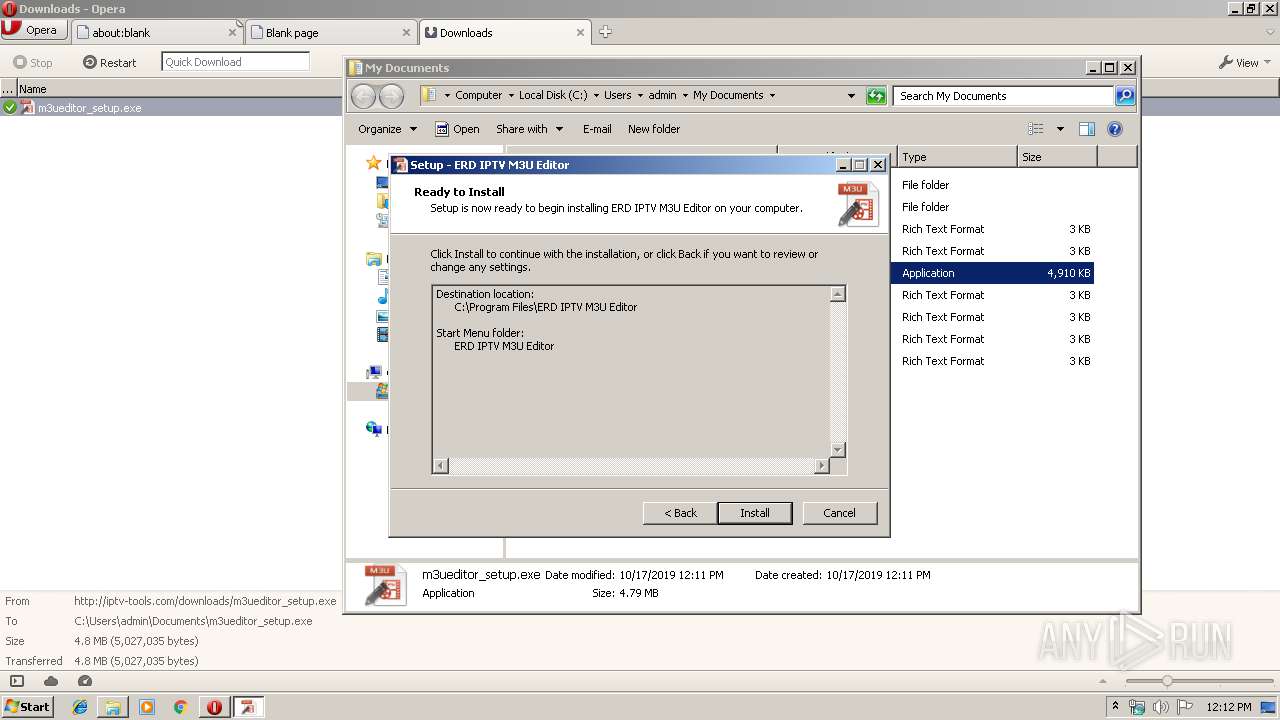Open the Opera View dropdown
This screenshot has width=1280, height=720.
(1245, 62)
